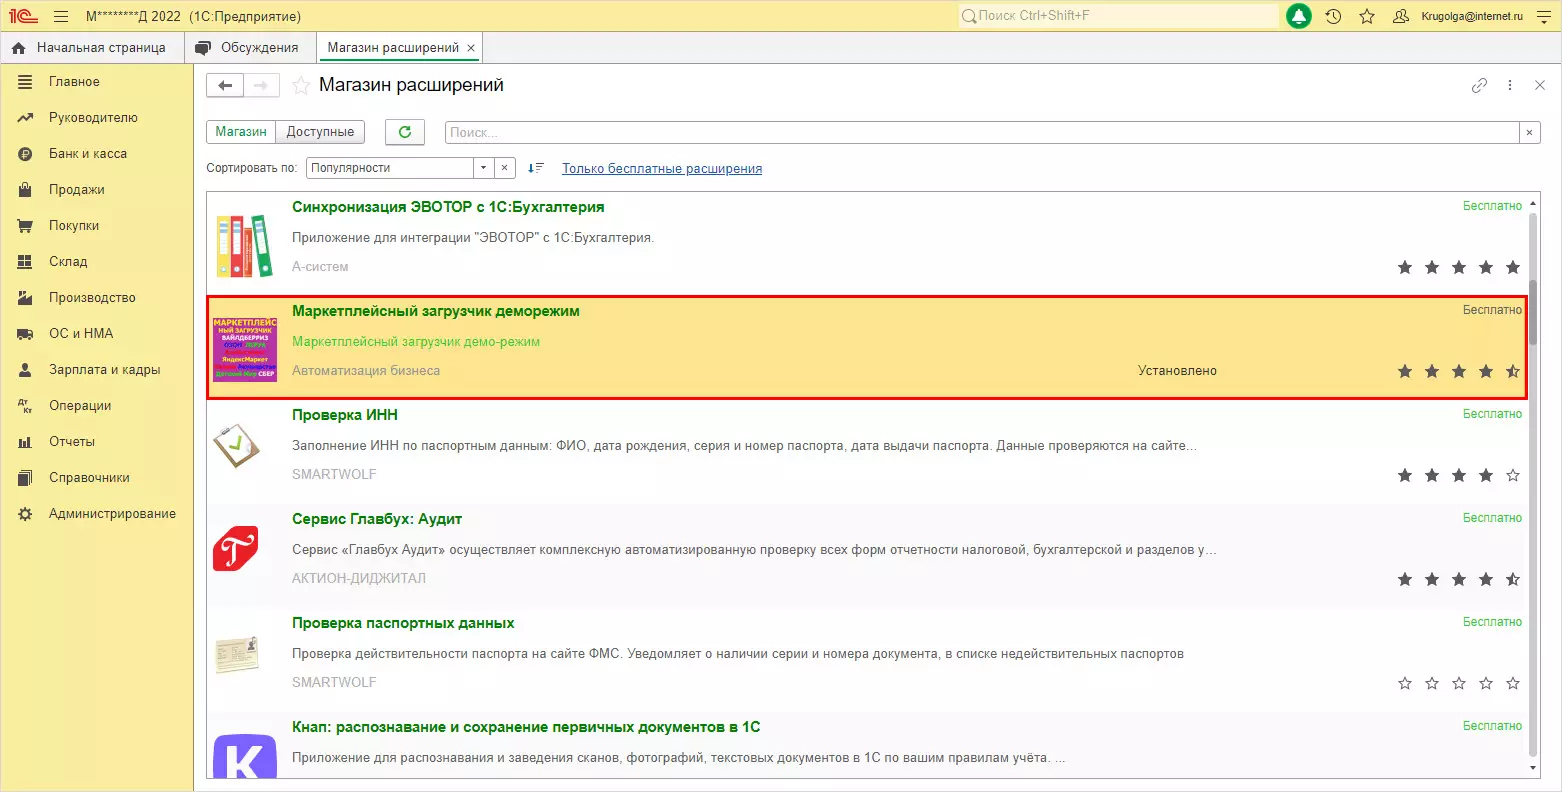Open Сервис Главбух: Аудит extension
The height and width of the screenshot is (792, 1562).
pos(377,519)
